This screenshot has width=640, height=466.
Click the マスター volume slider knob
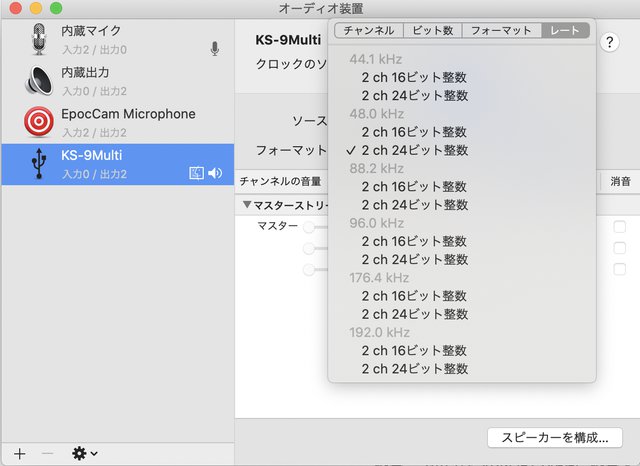click(x=309, y=227)
